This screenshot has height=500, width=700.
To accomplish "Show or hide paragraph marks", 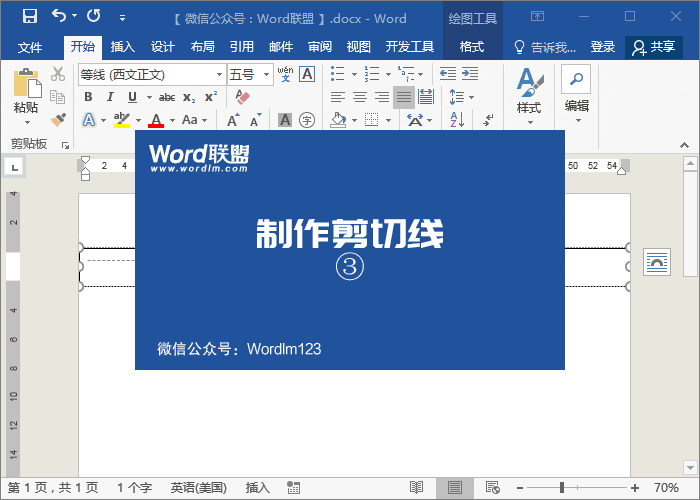I will click(488, 120).
